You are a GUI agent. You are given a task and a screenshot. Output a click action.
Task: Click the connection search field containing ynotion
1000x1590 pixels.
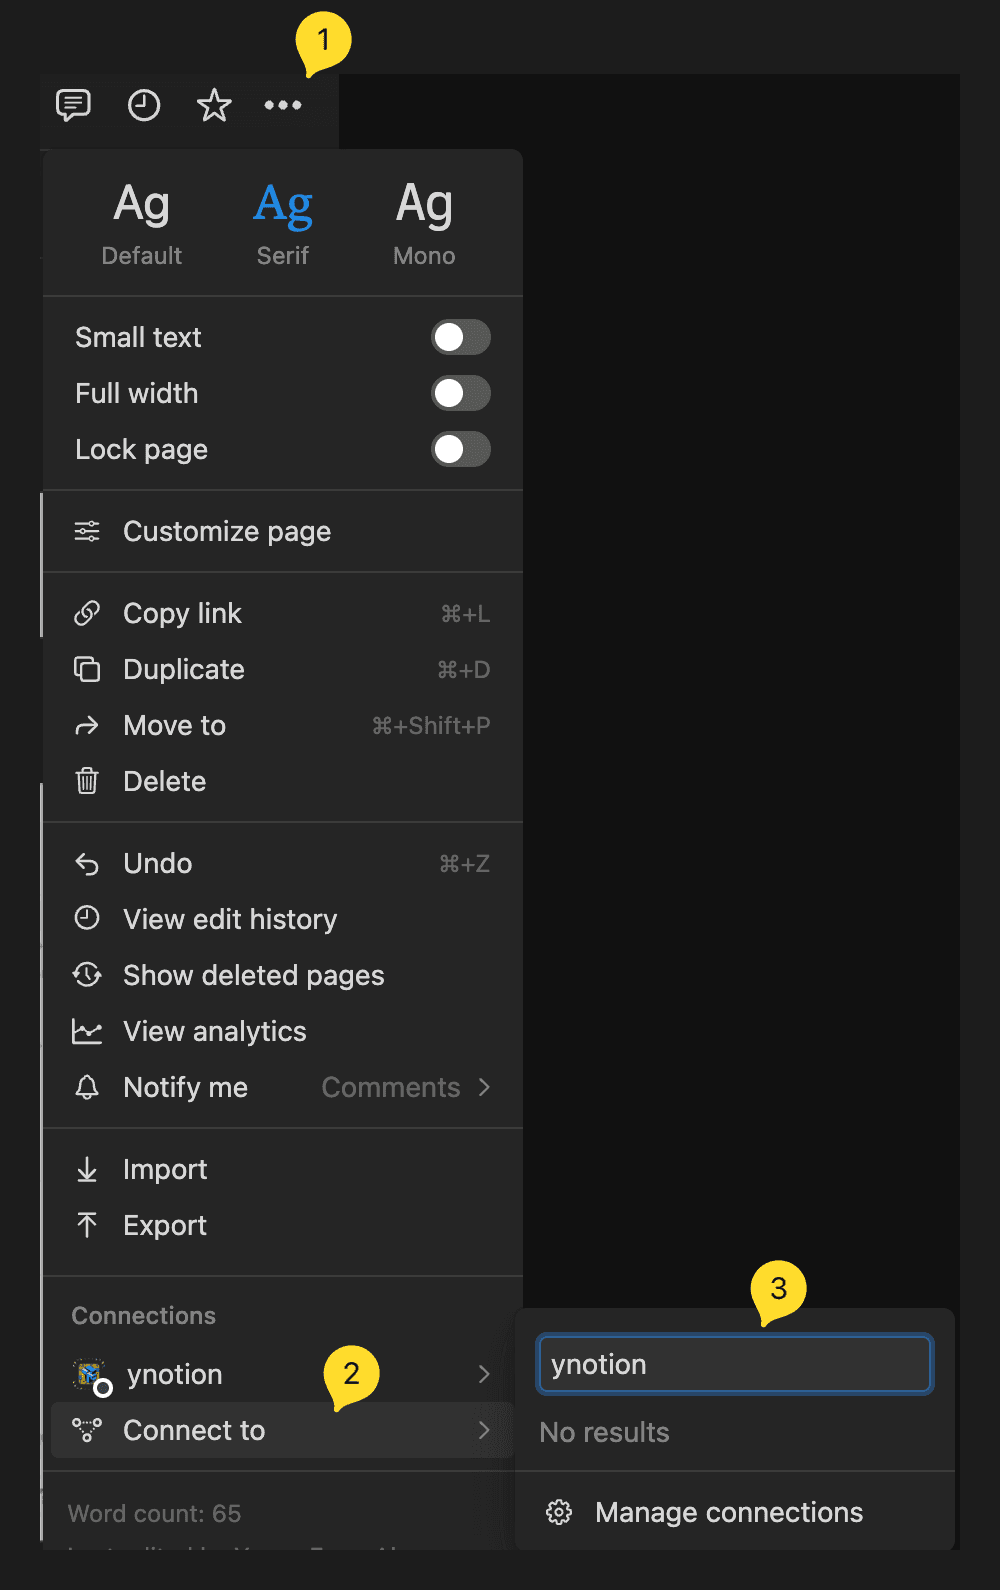click(735, 1365)
